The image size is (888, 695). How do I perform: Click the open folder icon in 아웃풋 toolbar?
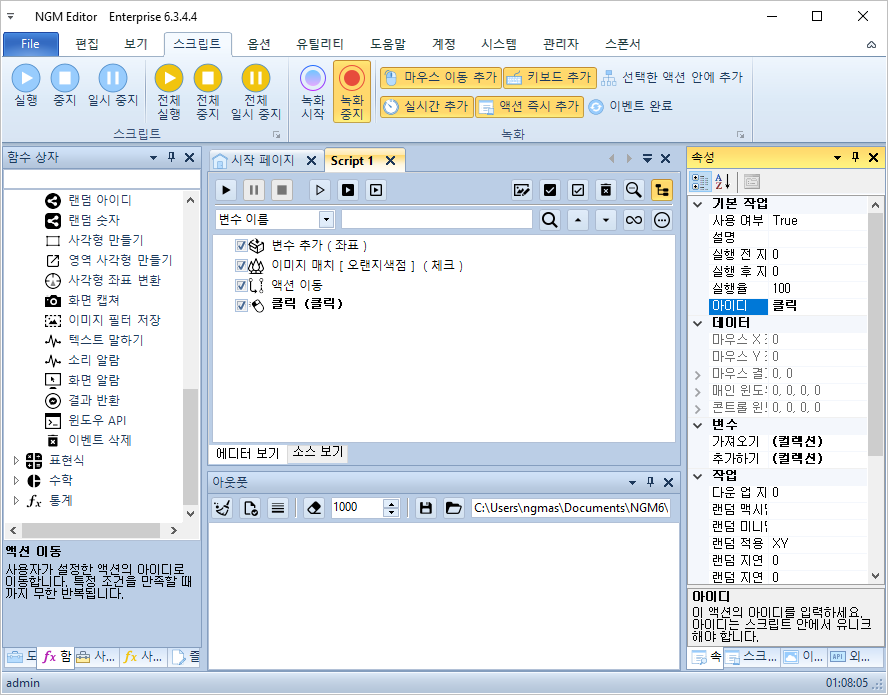[454, 508]
